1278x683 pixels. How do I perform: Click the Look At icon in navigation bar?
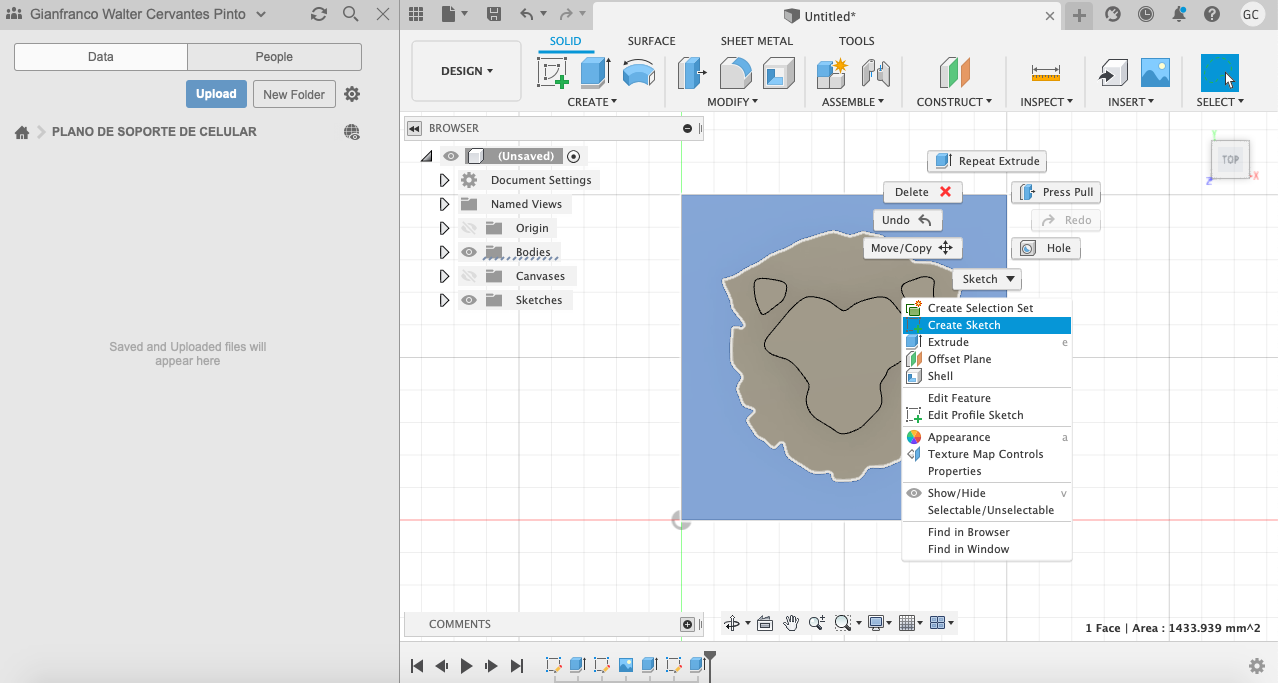point(765,623)
